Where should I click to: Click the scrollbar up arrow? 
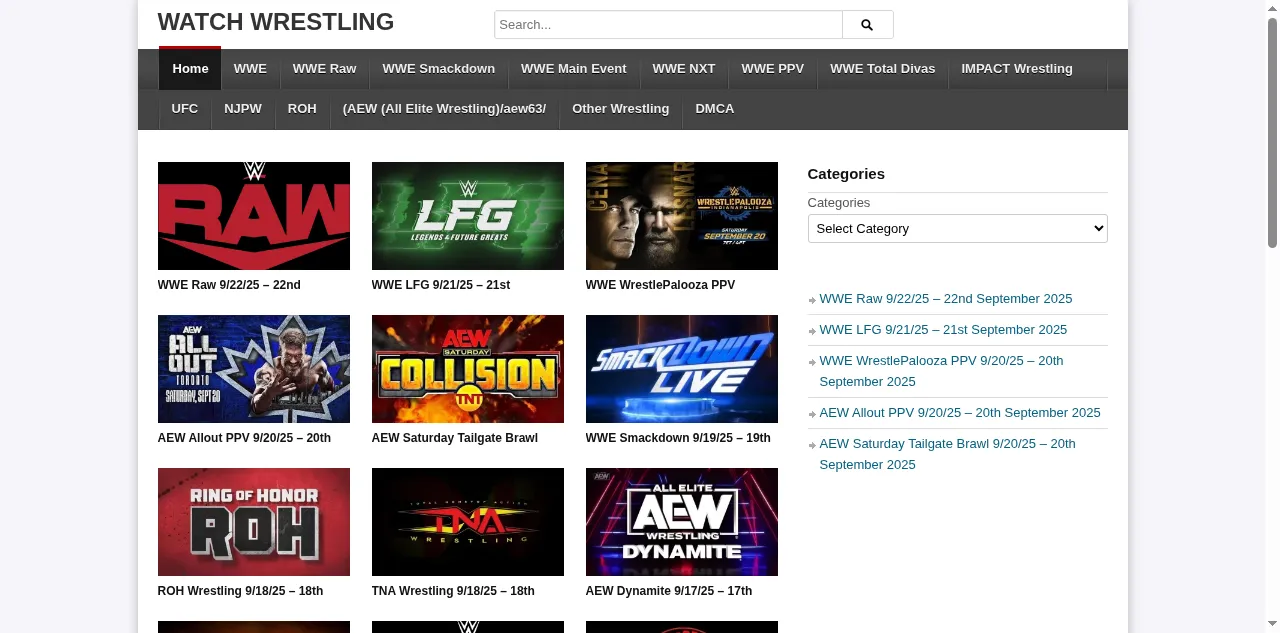click(x=1272, y=7)
